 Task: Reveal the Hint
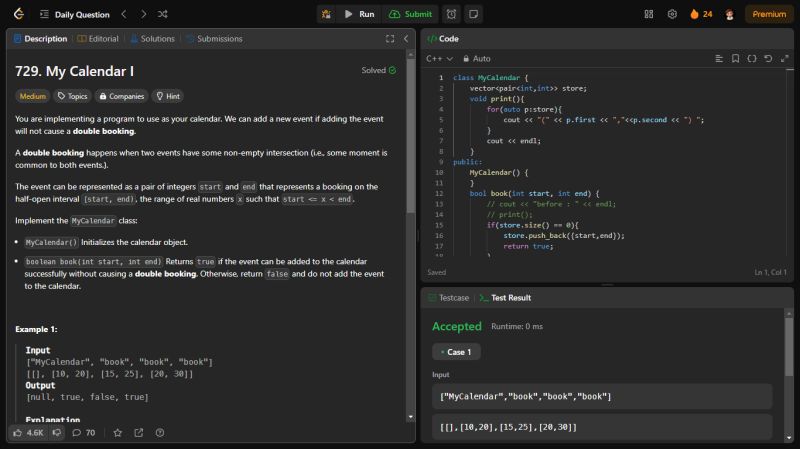[x=167, y=96]
